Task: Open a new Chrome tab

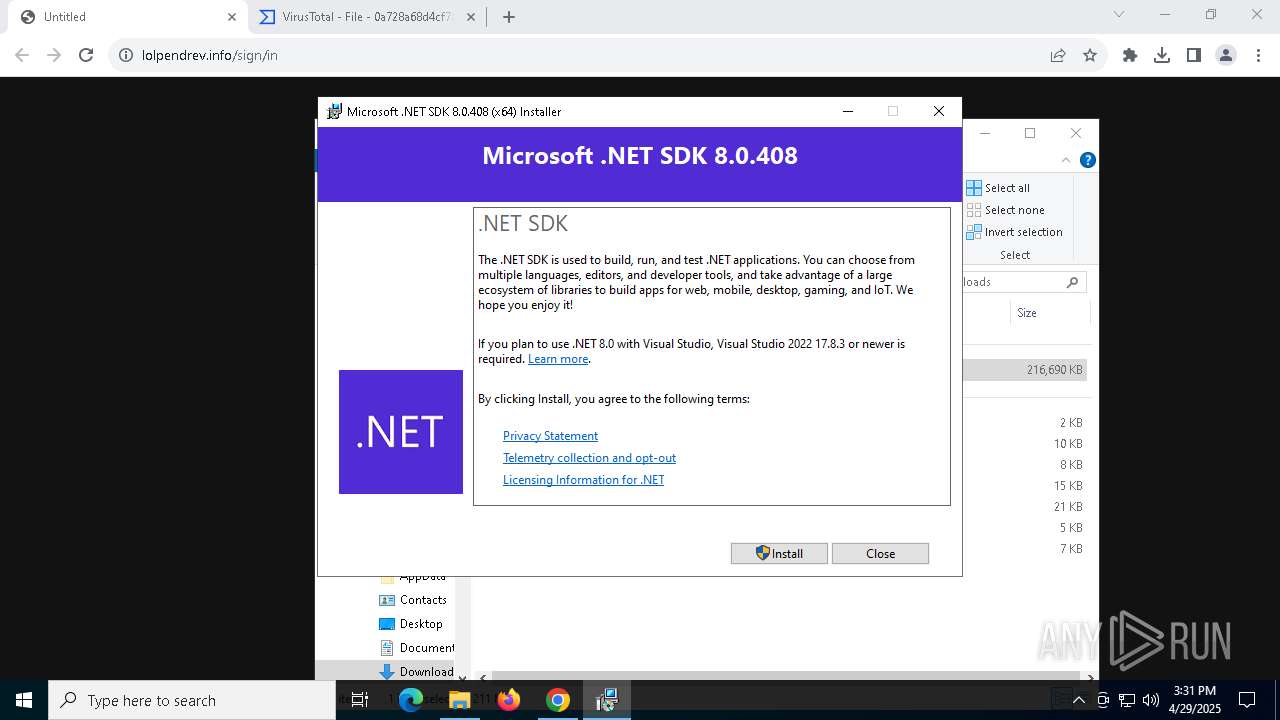Action: (x=509, y=17)
